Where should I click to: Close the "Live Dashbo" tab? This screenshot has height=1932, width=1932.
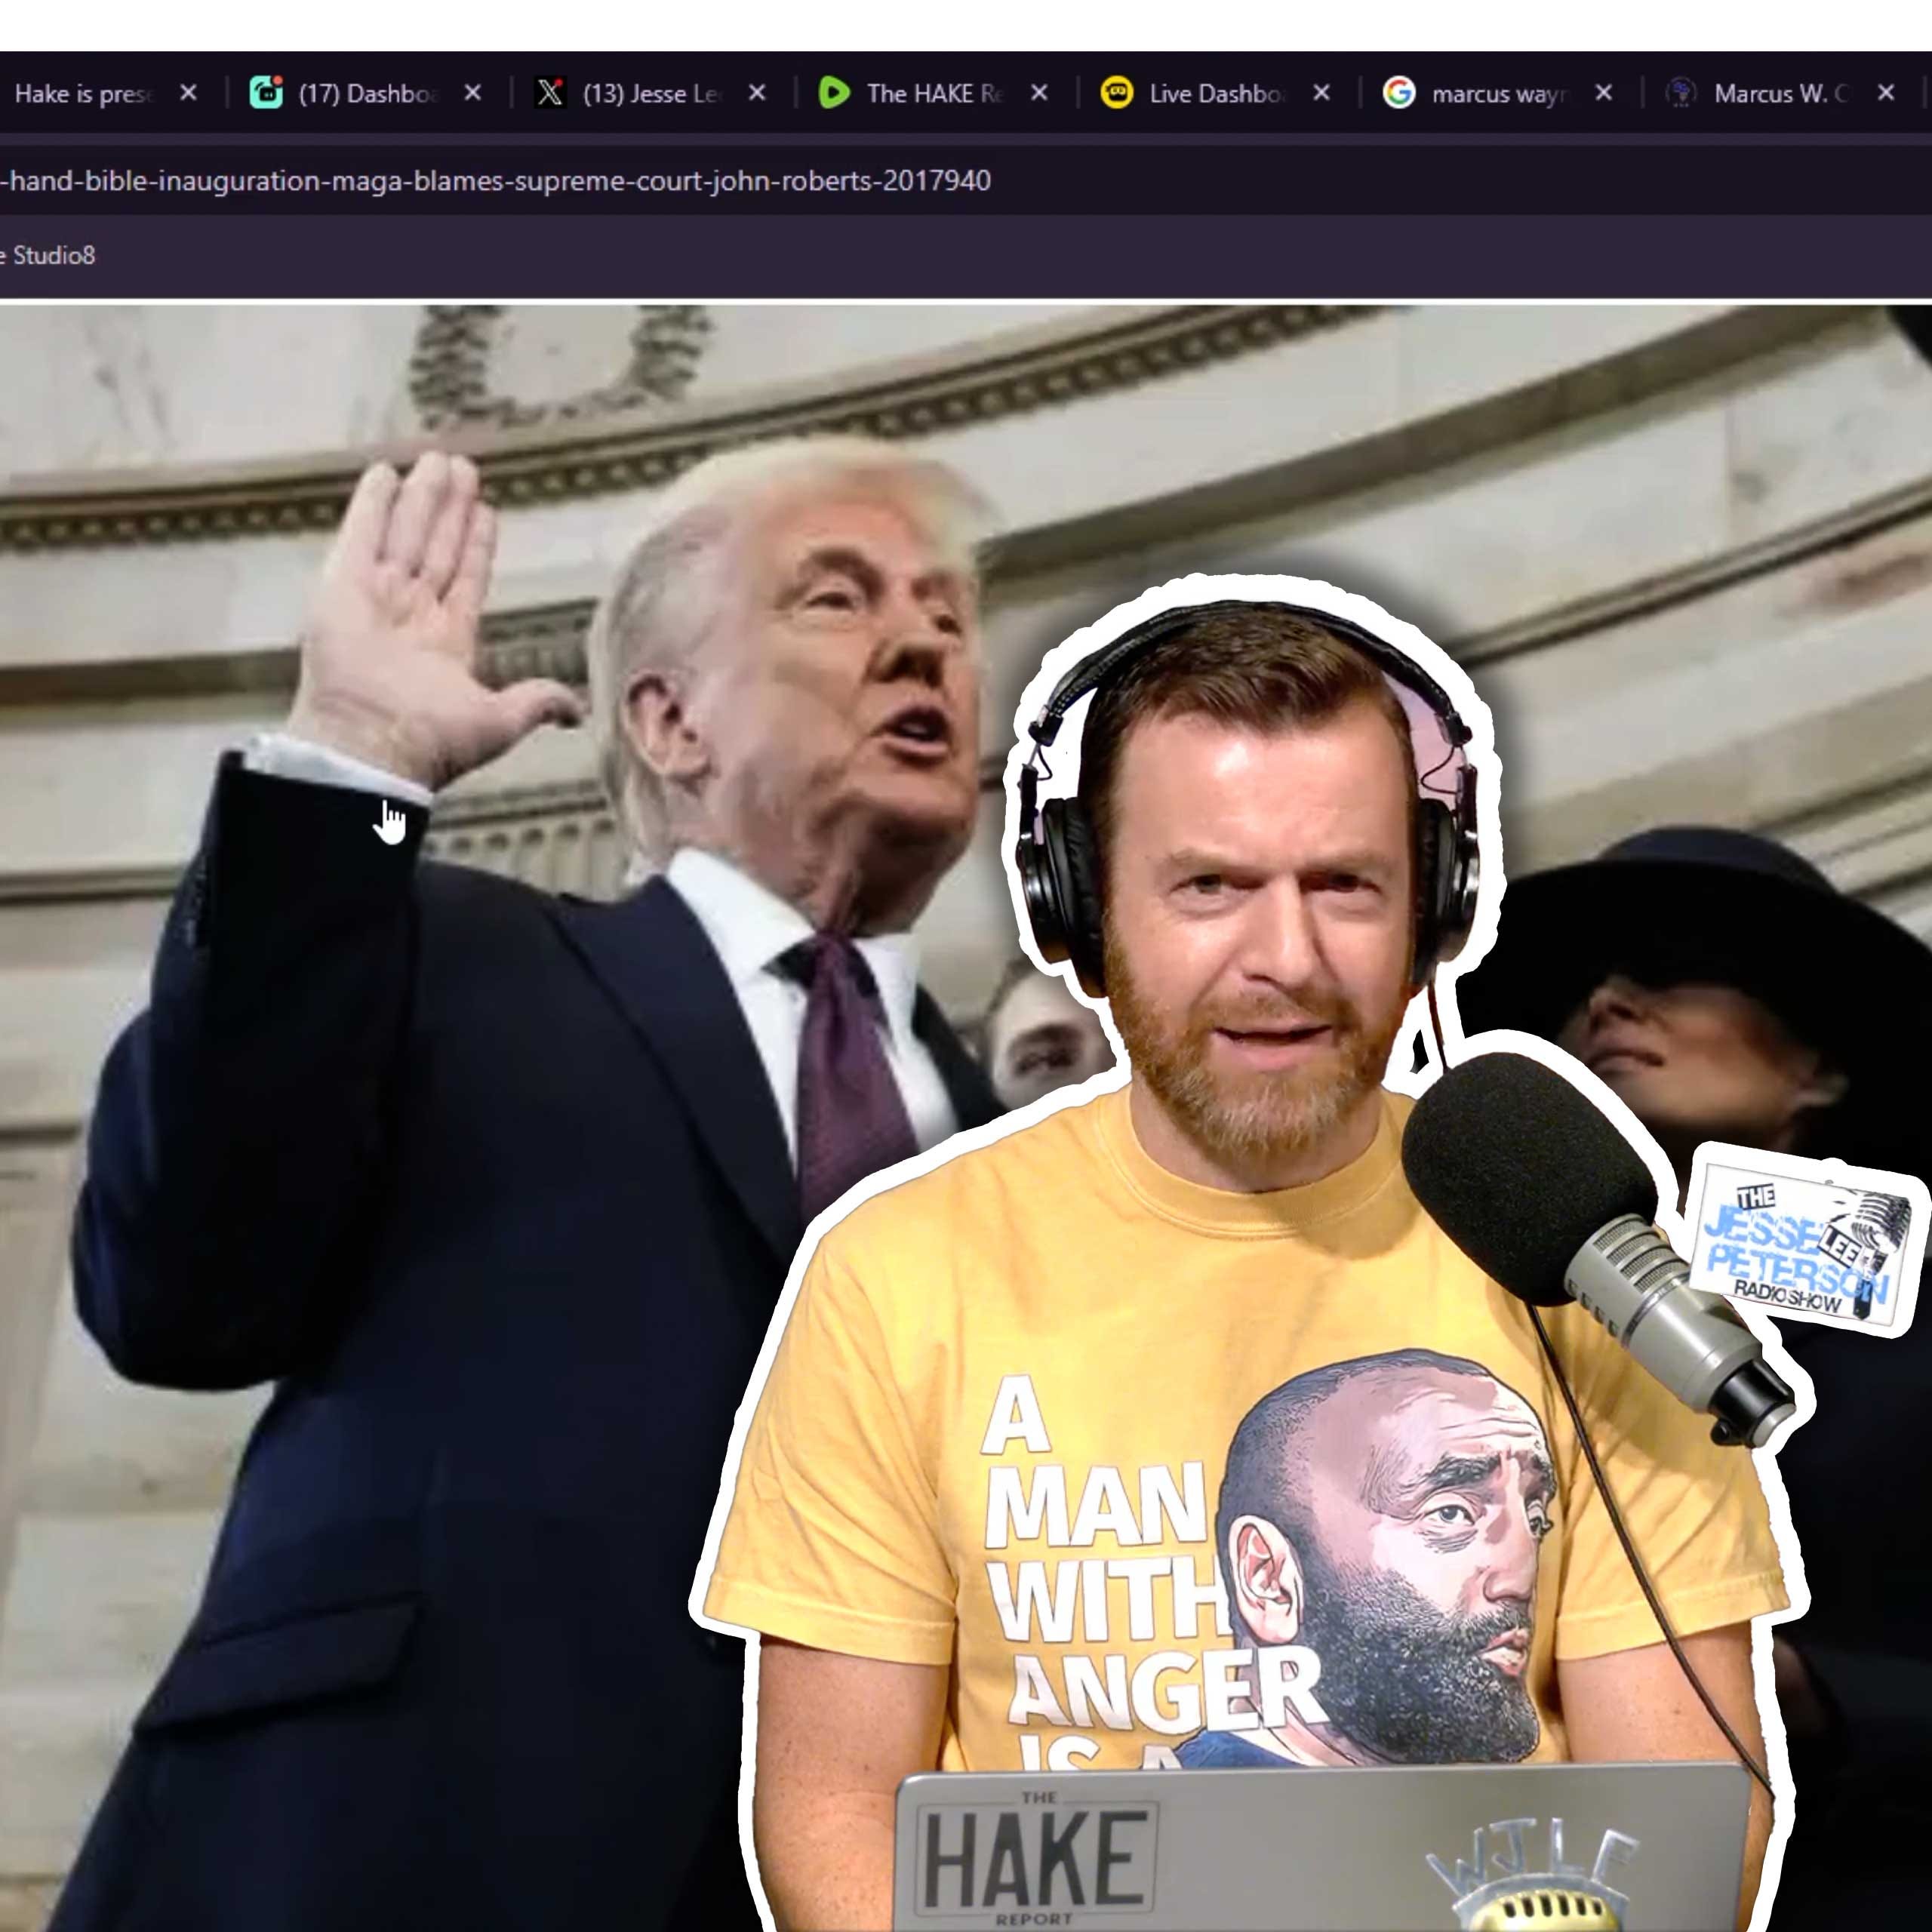click(1321, 93)
